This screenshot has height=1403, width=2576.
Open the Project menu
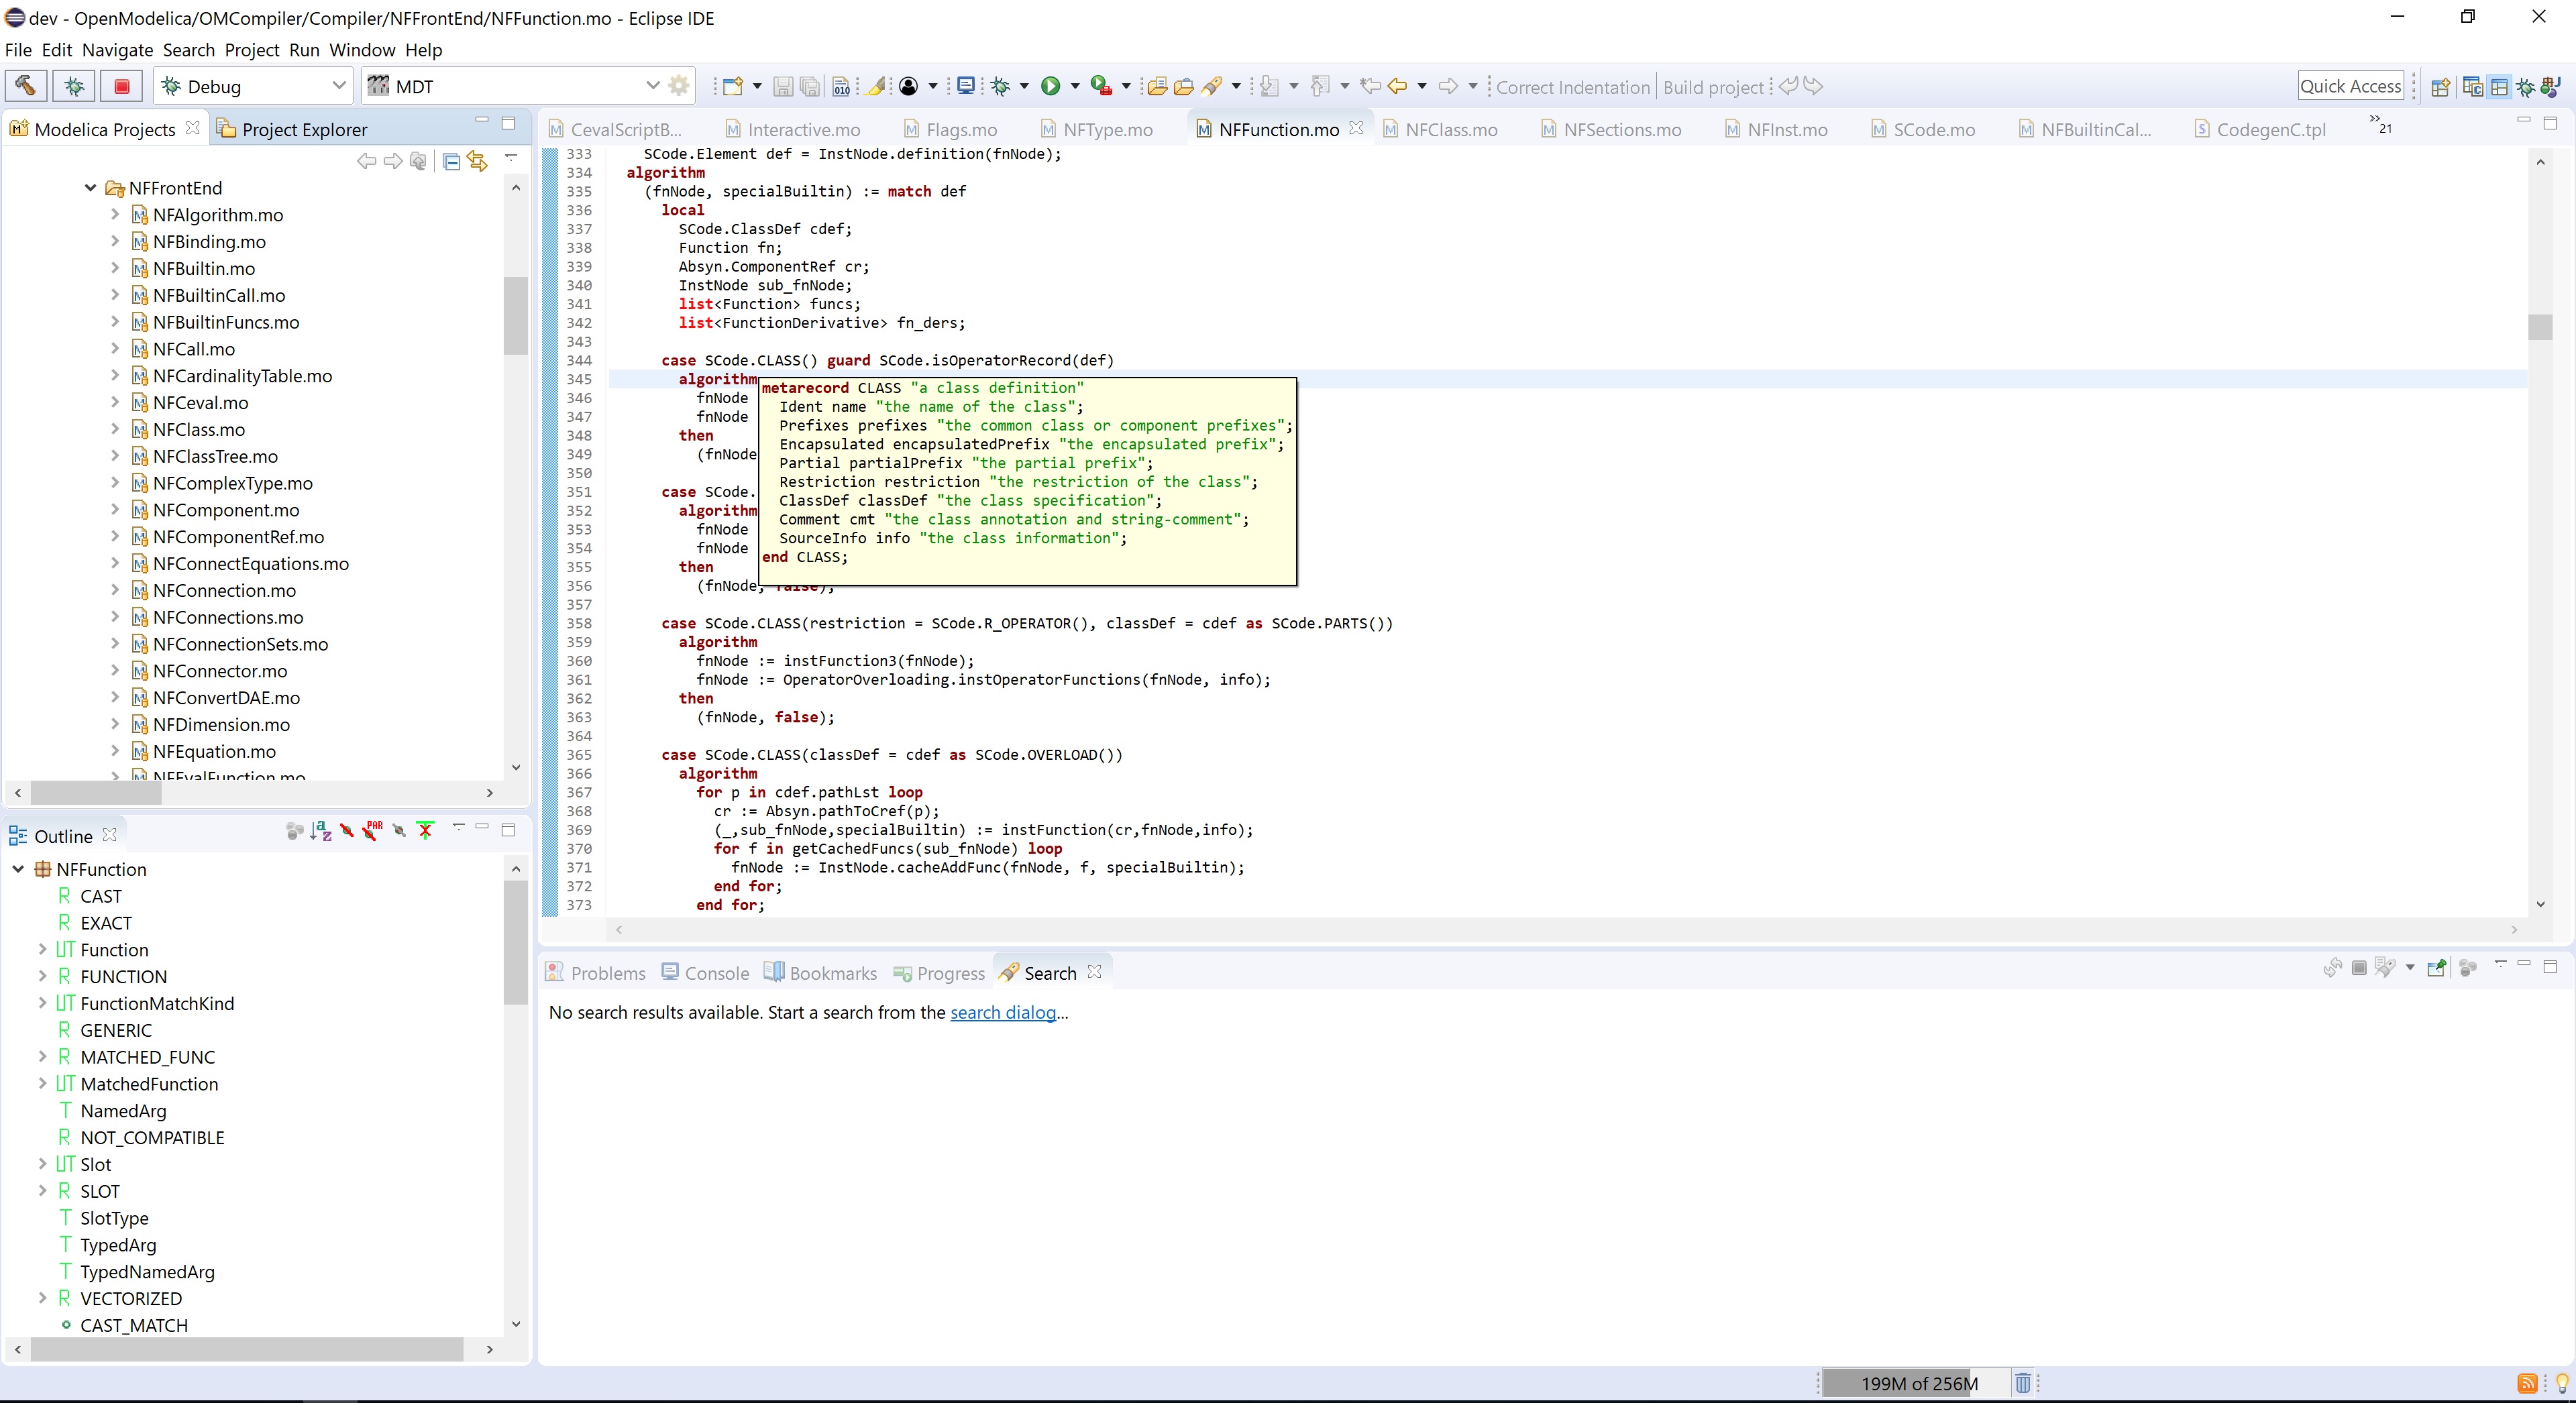tap(252, 50)
